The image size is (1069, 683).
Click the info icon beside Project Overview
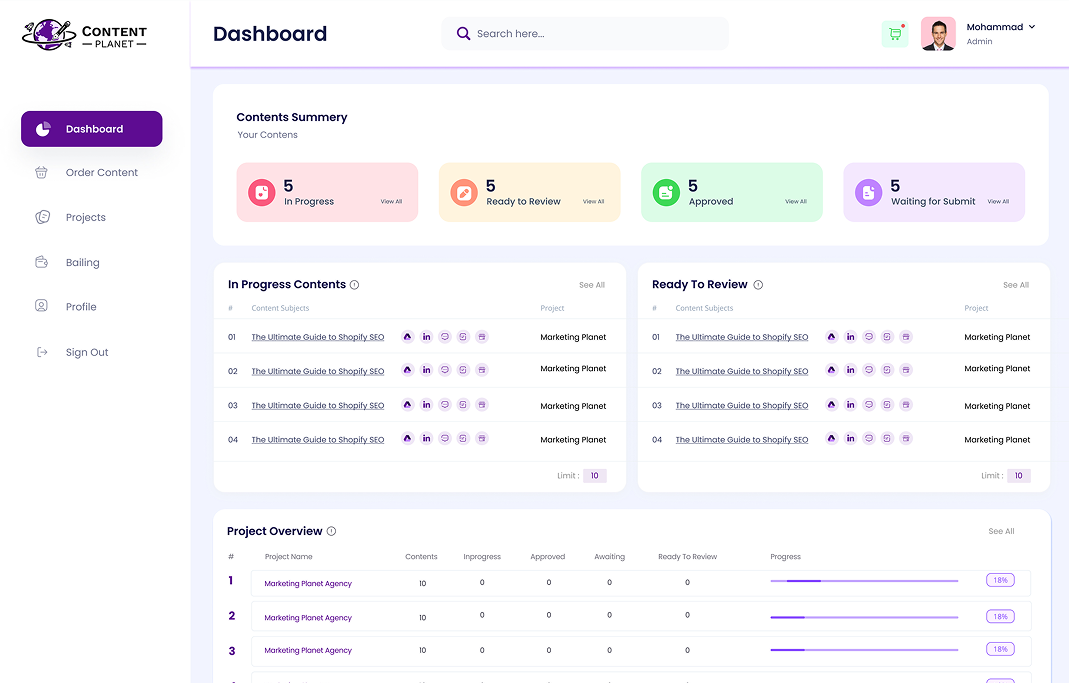pos(332,532)
